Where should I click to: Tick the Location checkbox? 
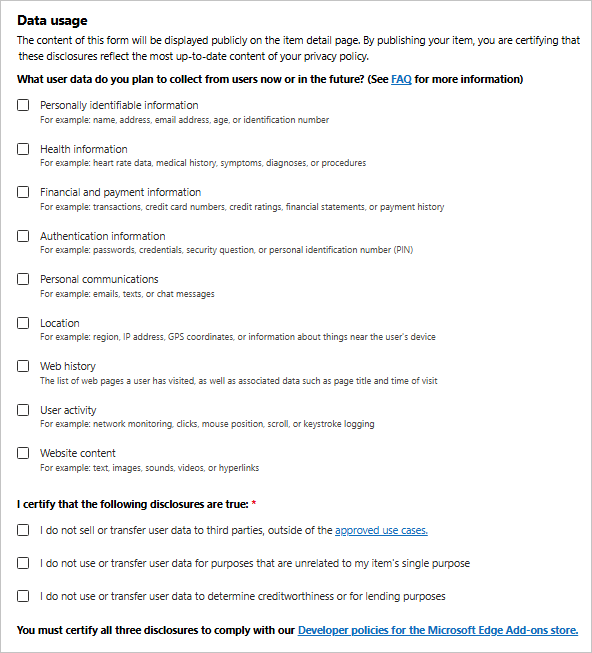click(23, 323)
